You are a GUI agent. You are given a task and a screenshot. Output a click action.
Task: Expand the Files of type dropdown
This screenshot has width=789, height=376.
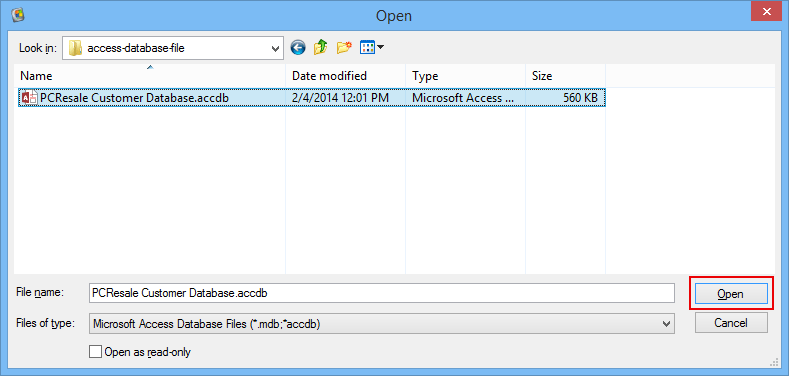666,324
